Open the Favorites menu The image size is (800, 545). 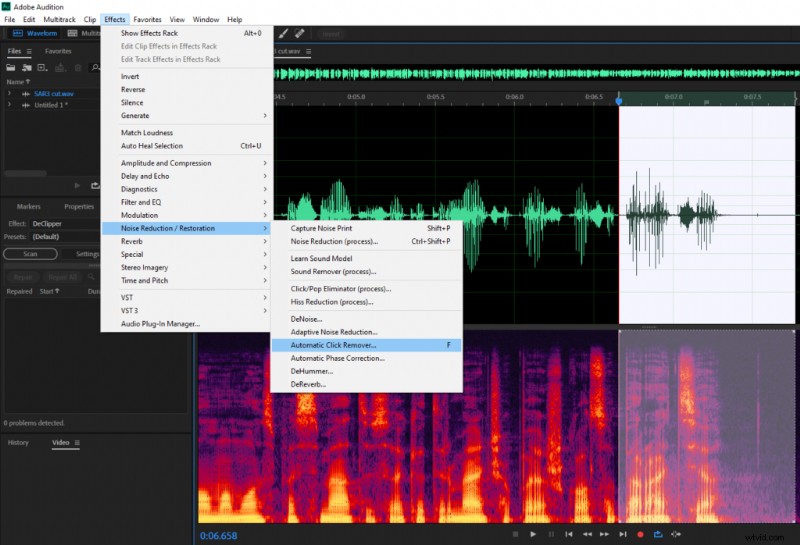pos(147,19)
